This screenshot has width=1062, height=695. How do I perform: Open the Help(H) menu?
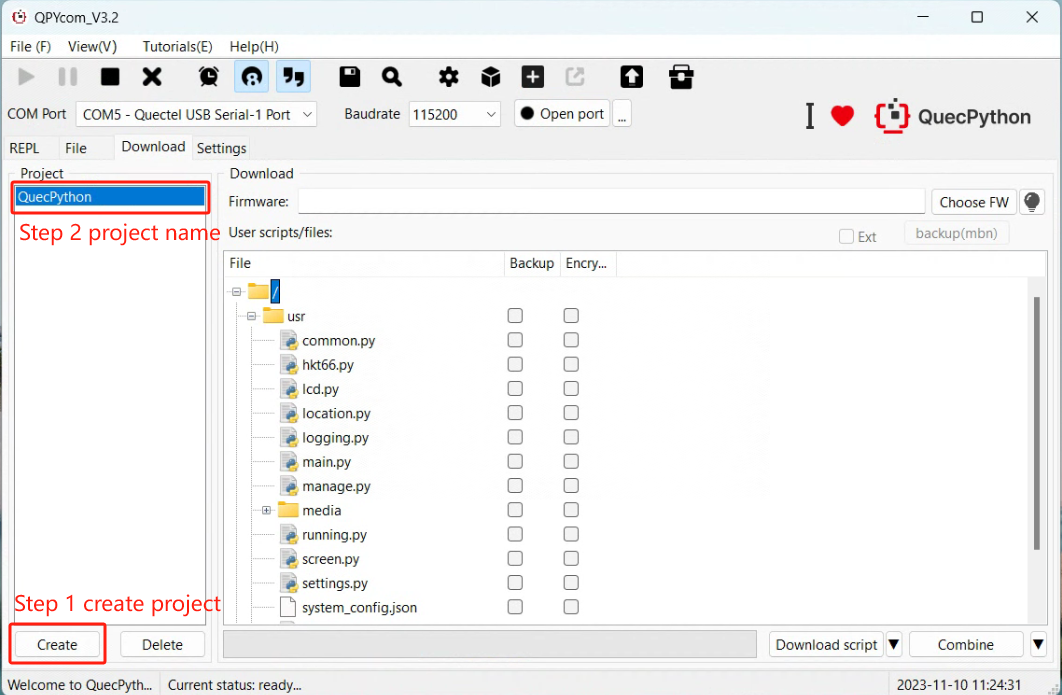254,46
